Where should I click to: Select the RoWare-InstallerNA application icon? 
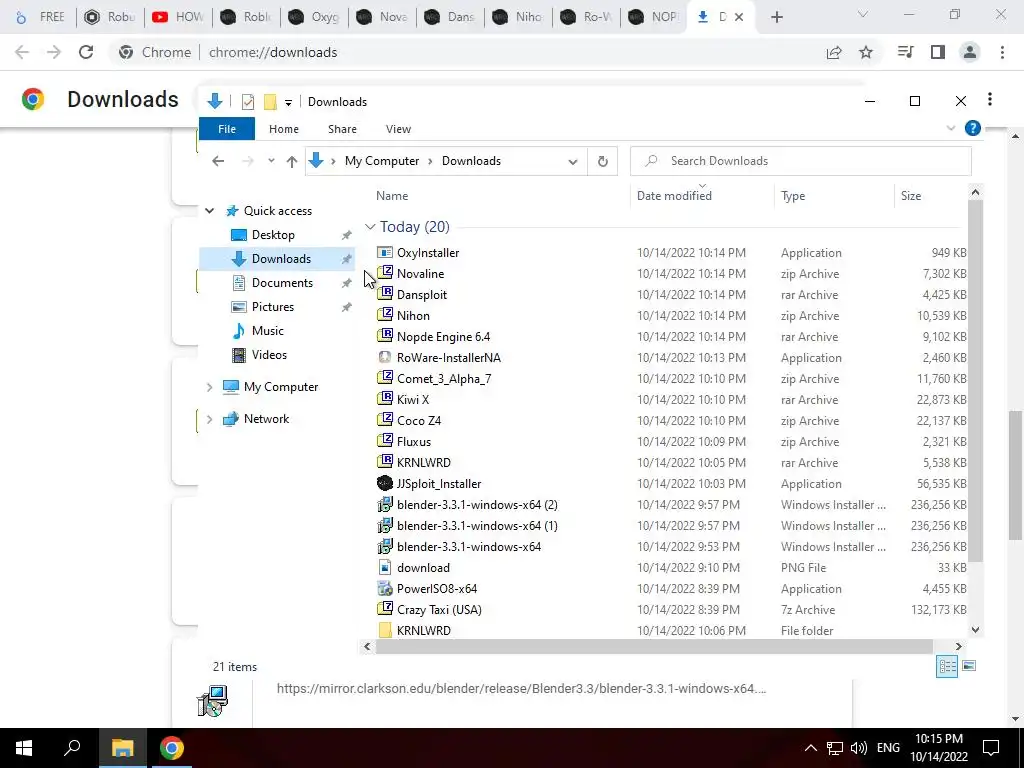(385, 357)
